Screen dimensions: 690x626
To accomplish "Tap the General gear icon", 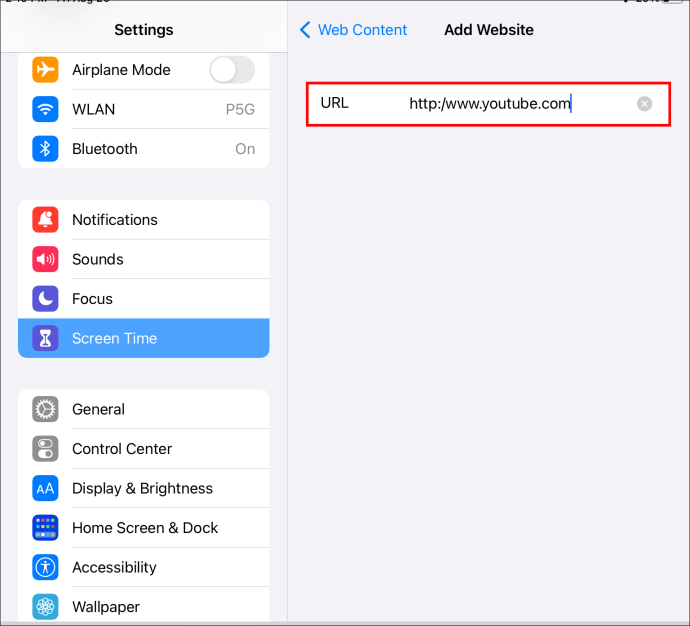I will [x=45, y=409].
